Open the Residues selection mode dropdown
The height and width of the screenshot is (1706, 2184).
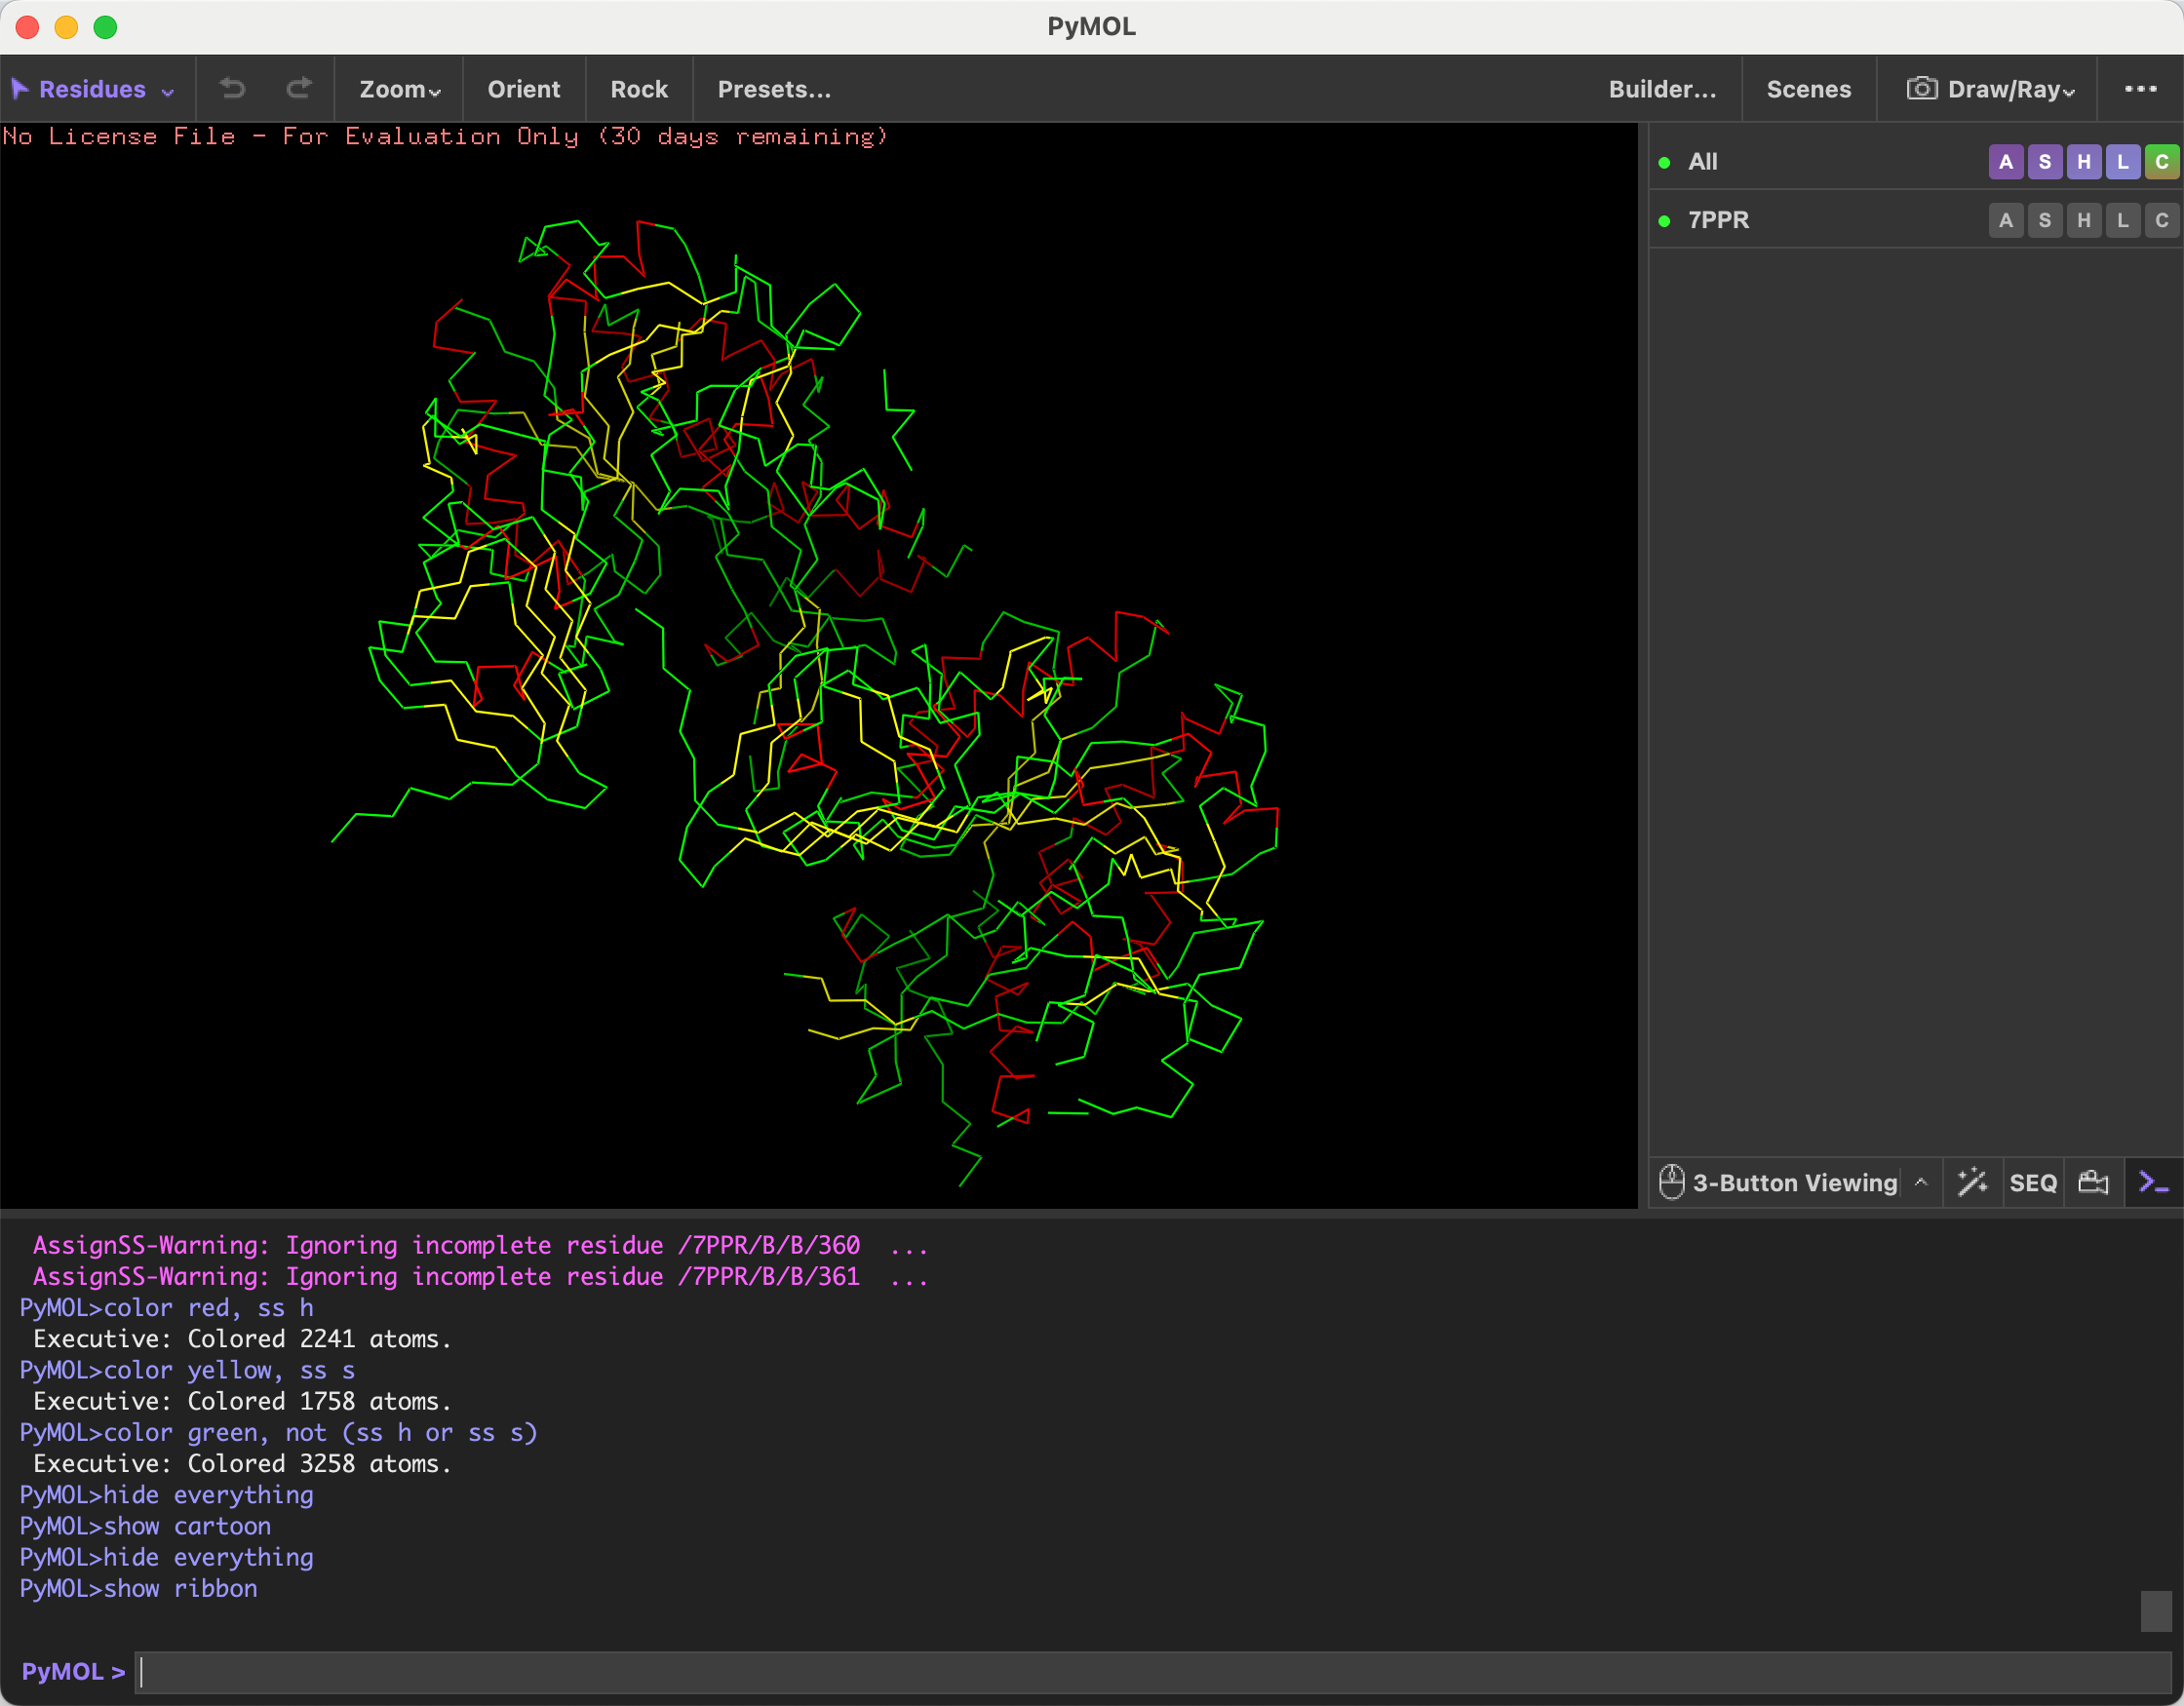(93, 89)
